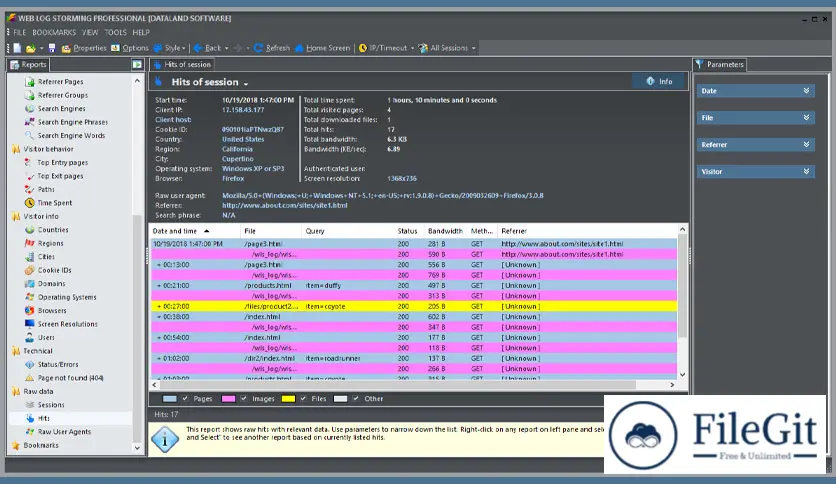The width and height of the screenshot is (836, 484).
Task: Open the VIEW menu
Action: [x=90, y=33]
